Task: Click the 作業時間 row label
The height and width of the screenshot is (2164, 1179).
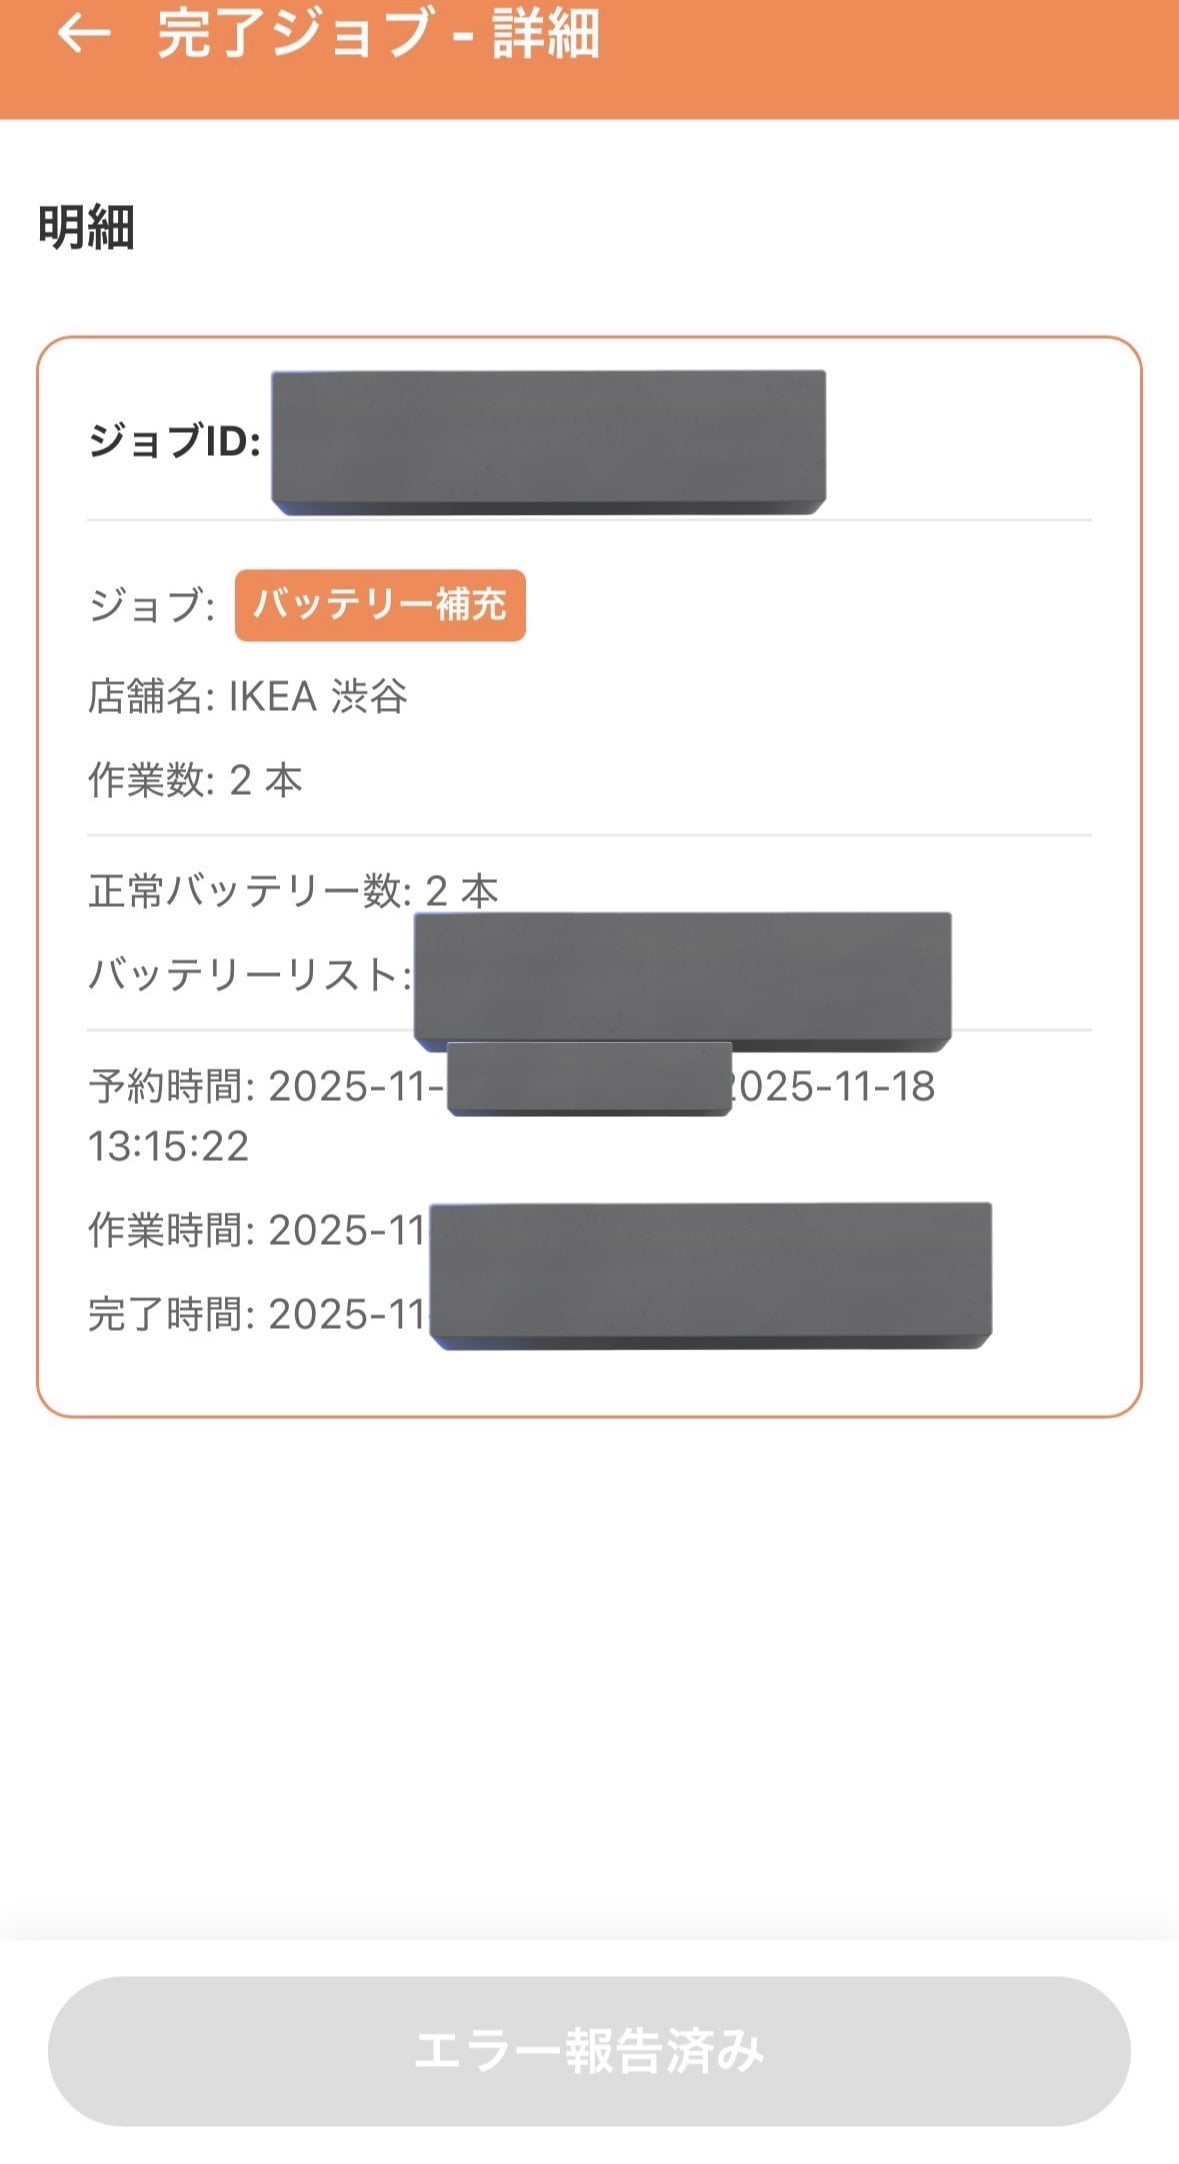Action: point(172,1231)
